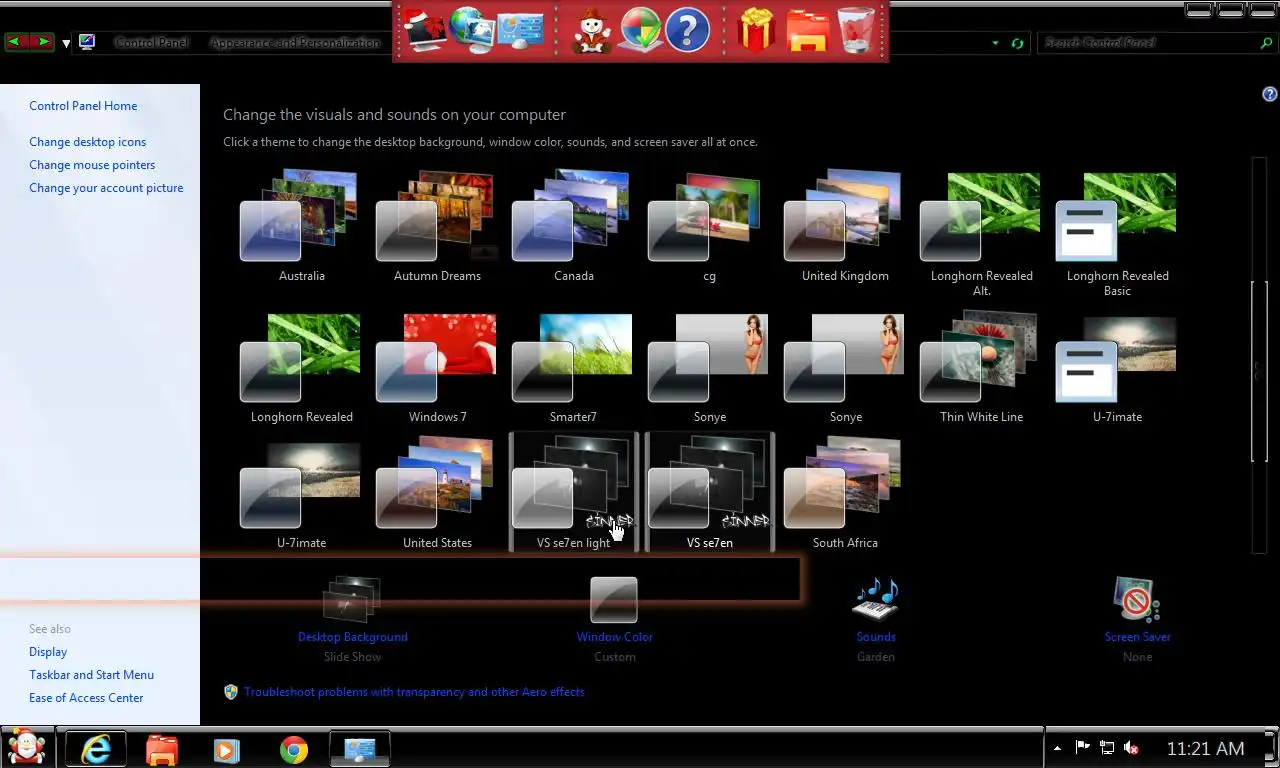Open the red folder icon in the dock
Viewport: 1280px width, 768px height.
[807, 31]
